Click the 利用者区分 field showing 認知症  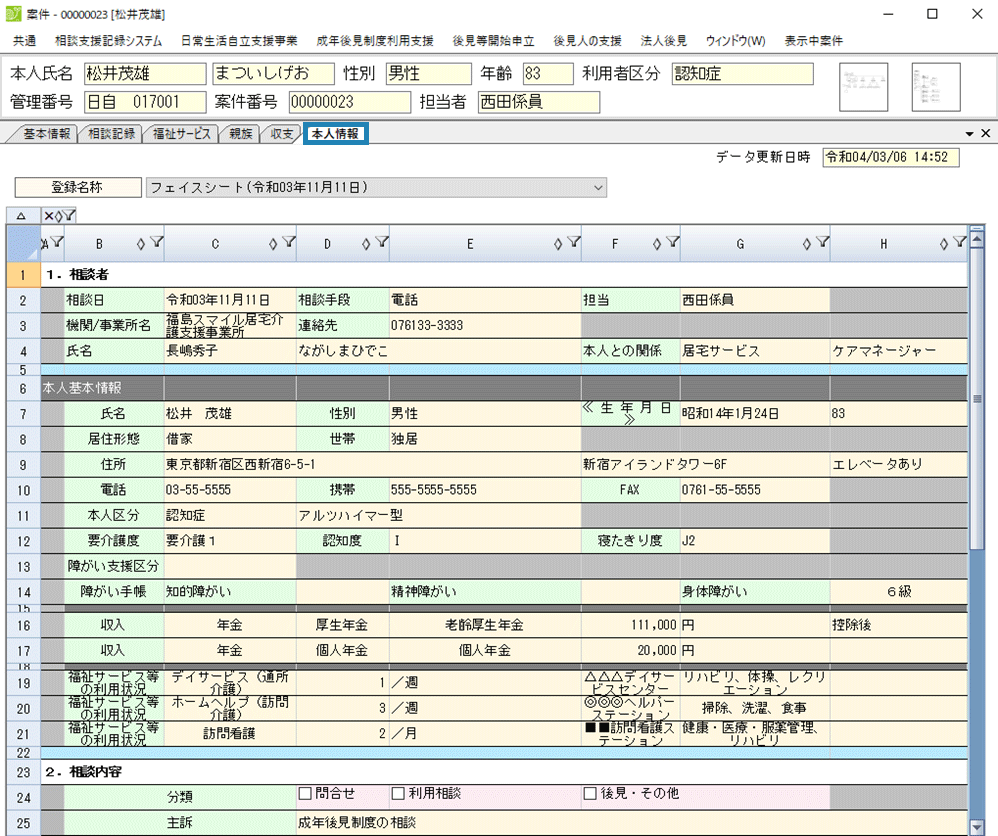[x=742, y=74]
